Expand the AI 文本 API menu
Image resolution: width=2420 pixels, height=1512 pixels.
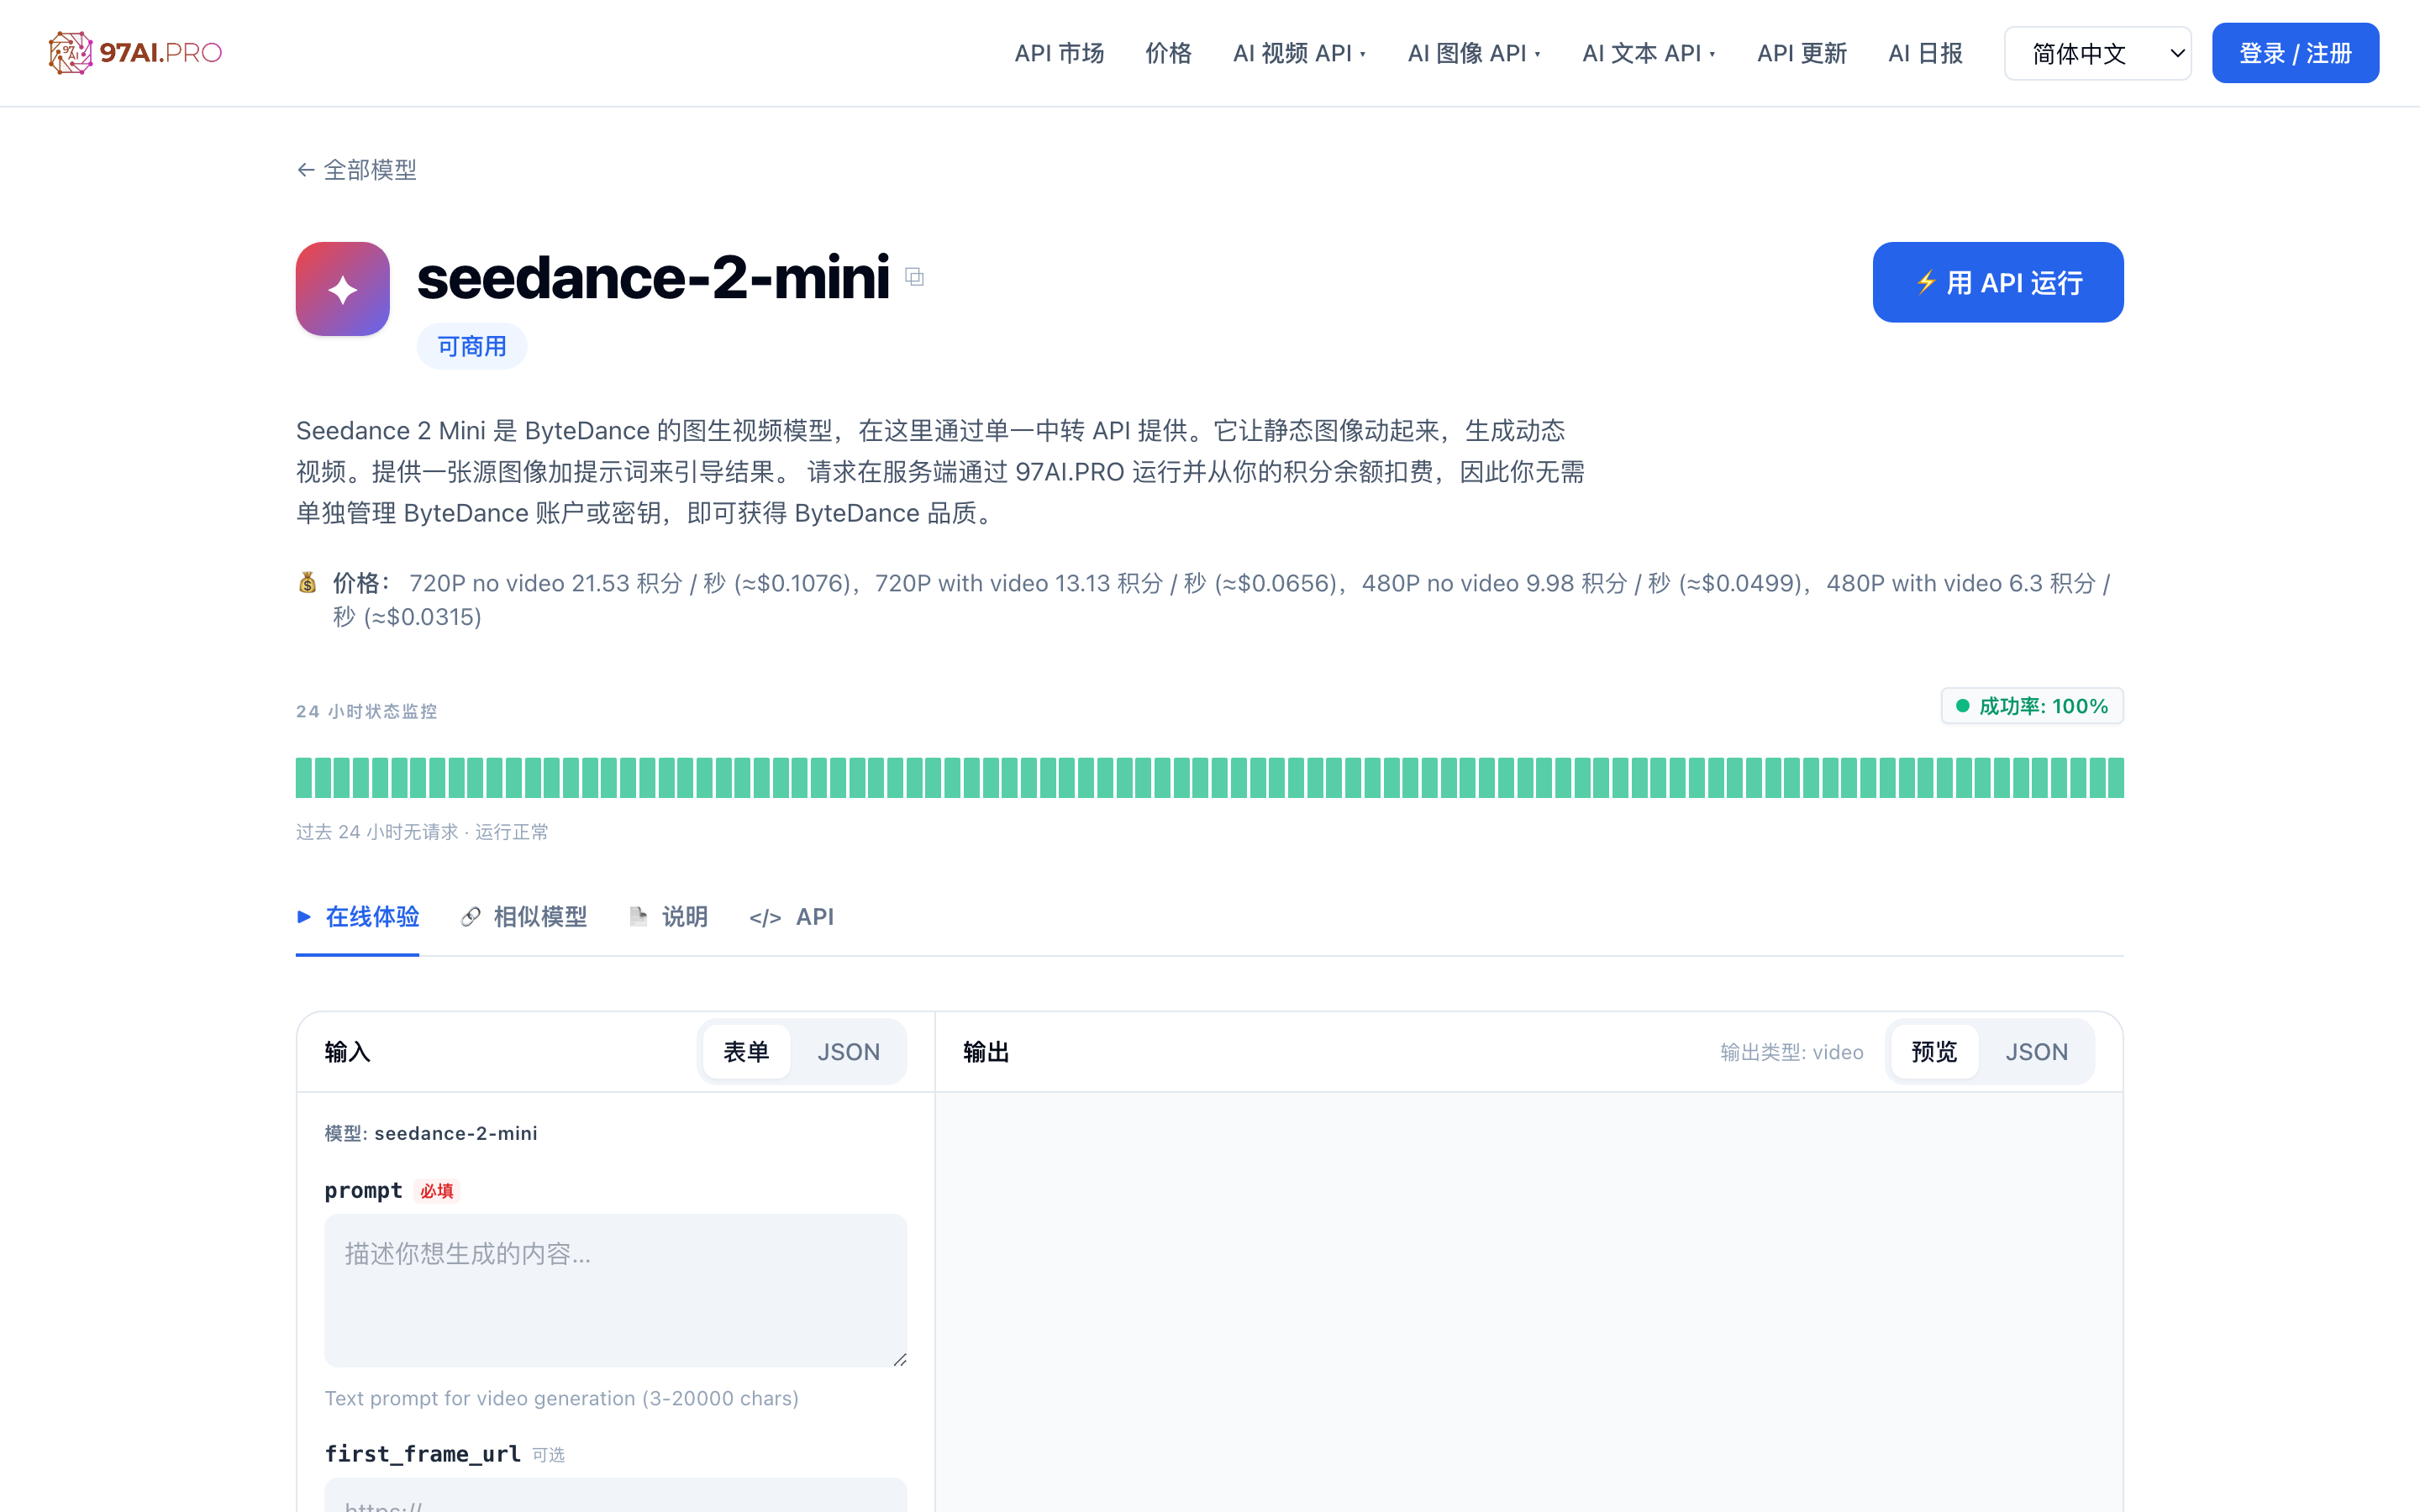(x=1648, y=53)
